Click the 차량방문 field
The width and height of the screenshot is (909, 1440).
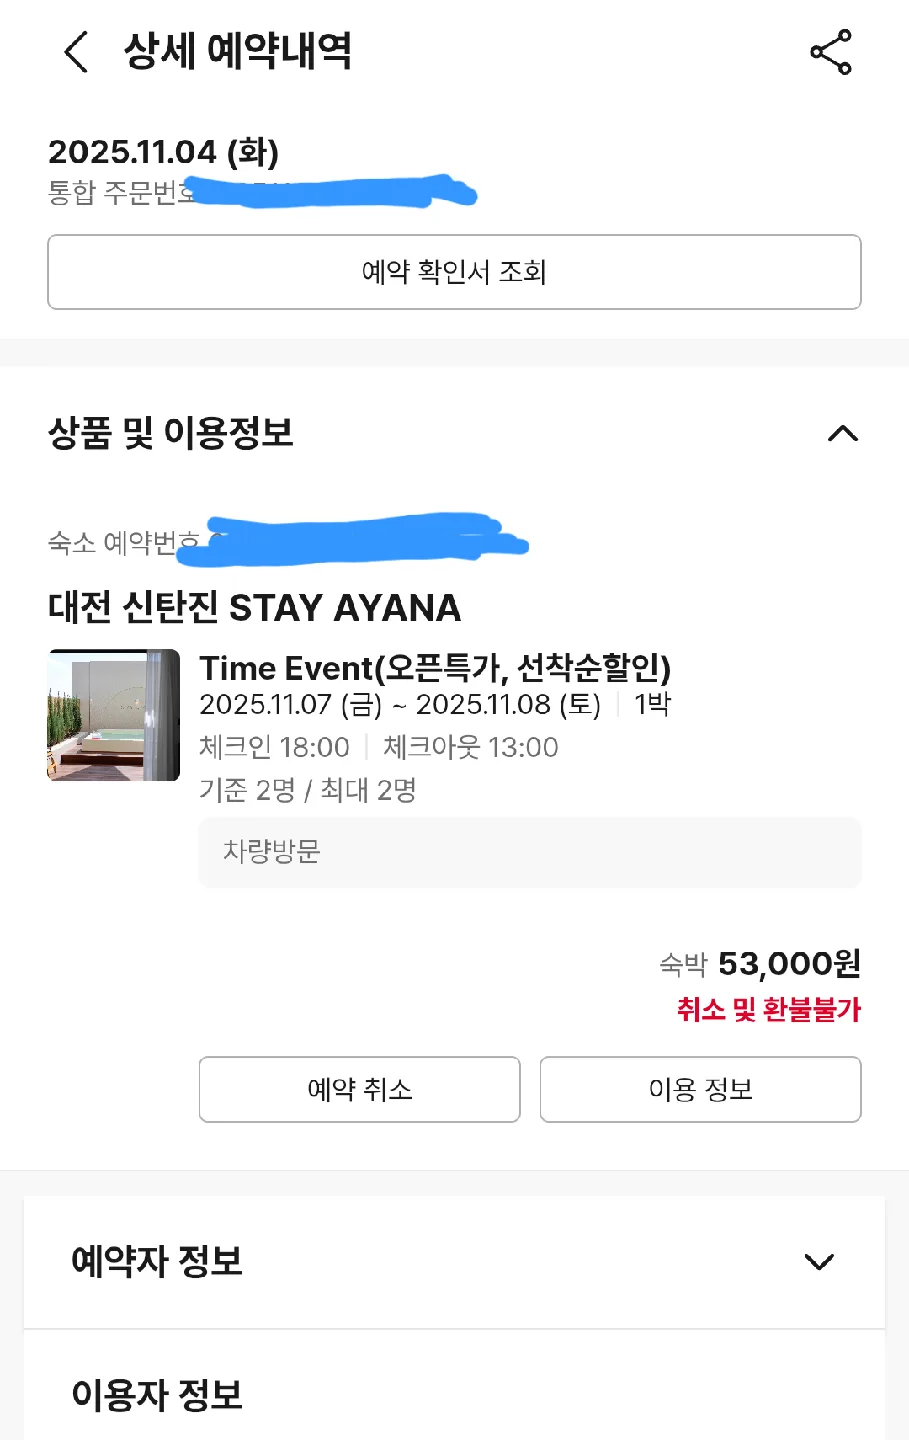[x=530, y=852]
